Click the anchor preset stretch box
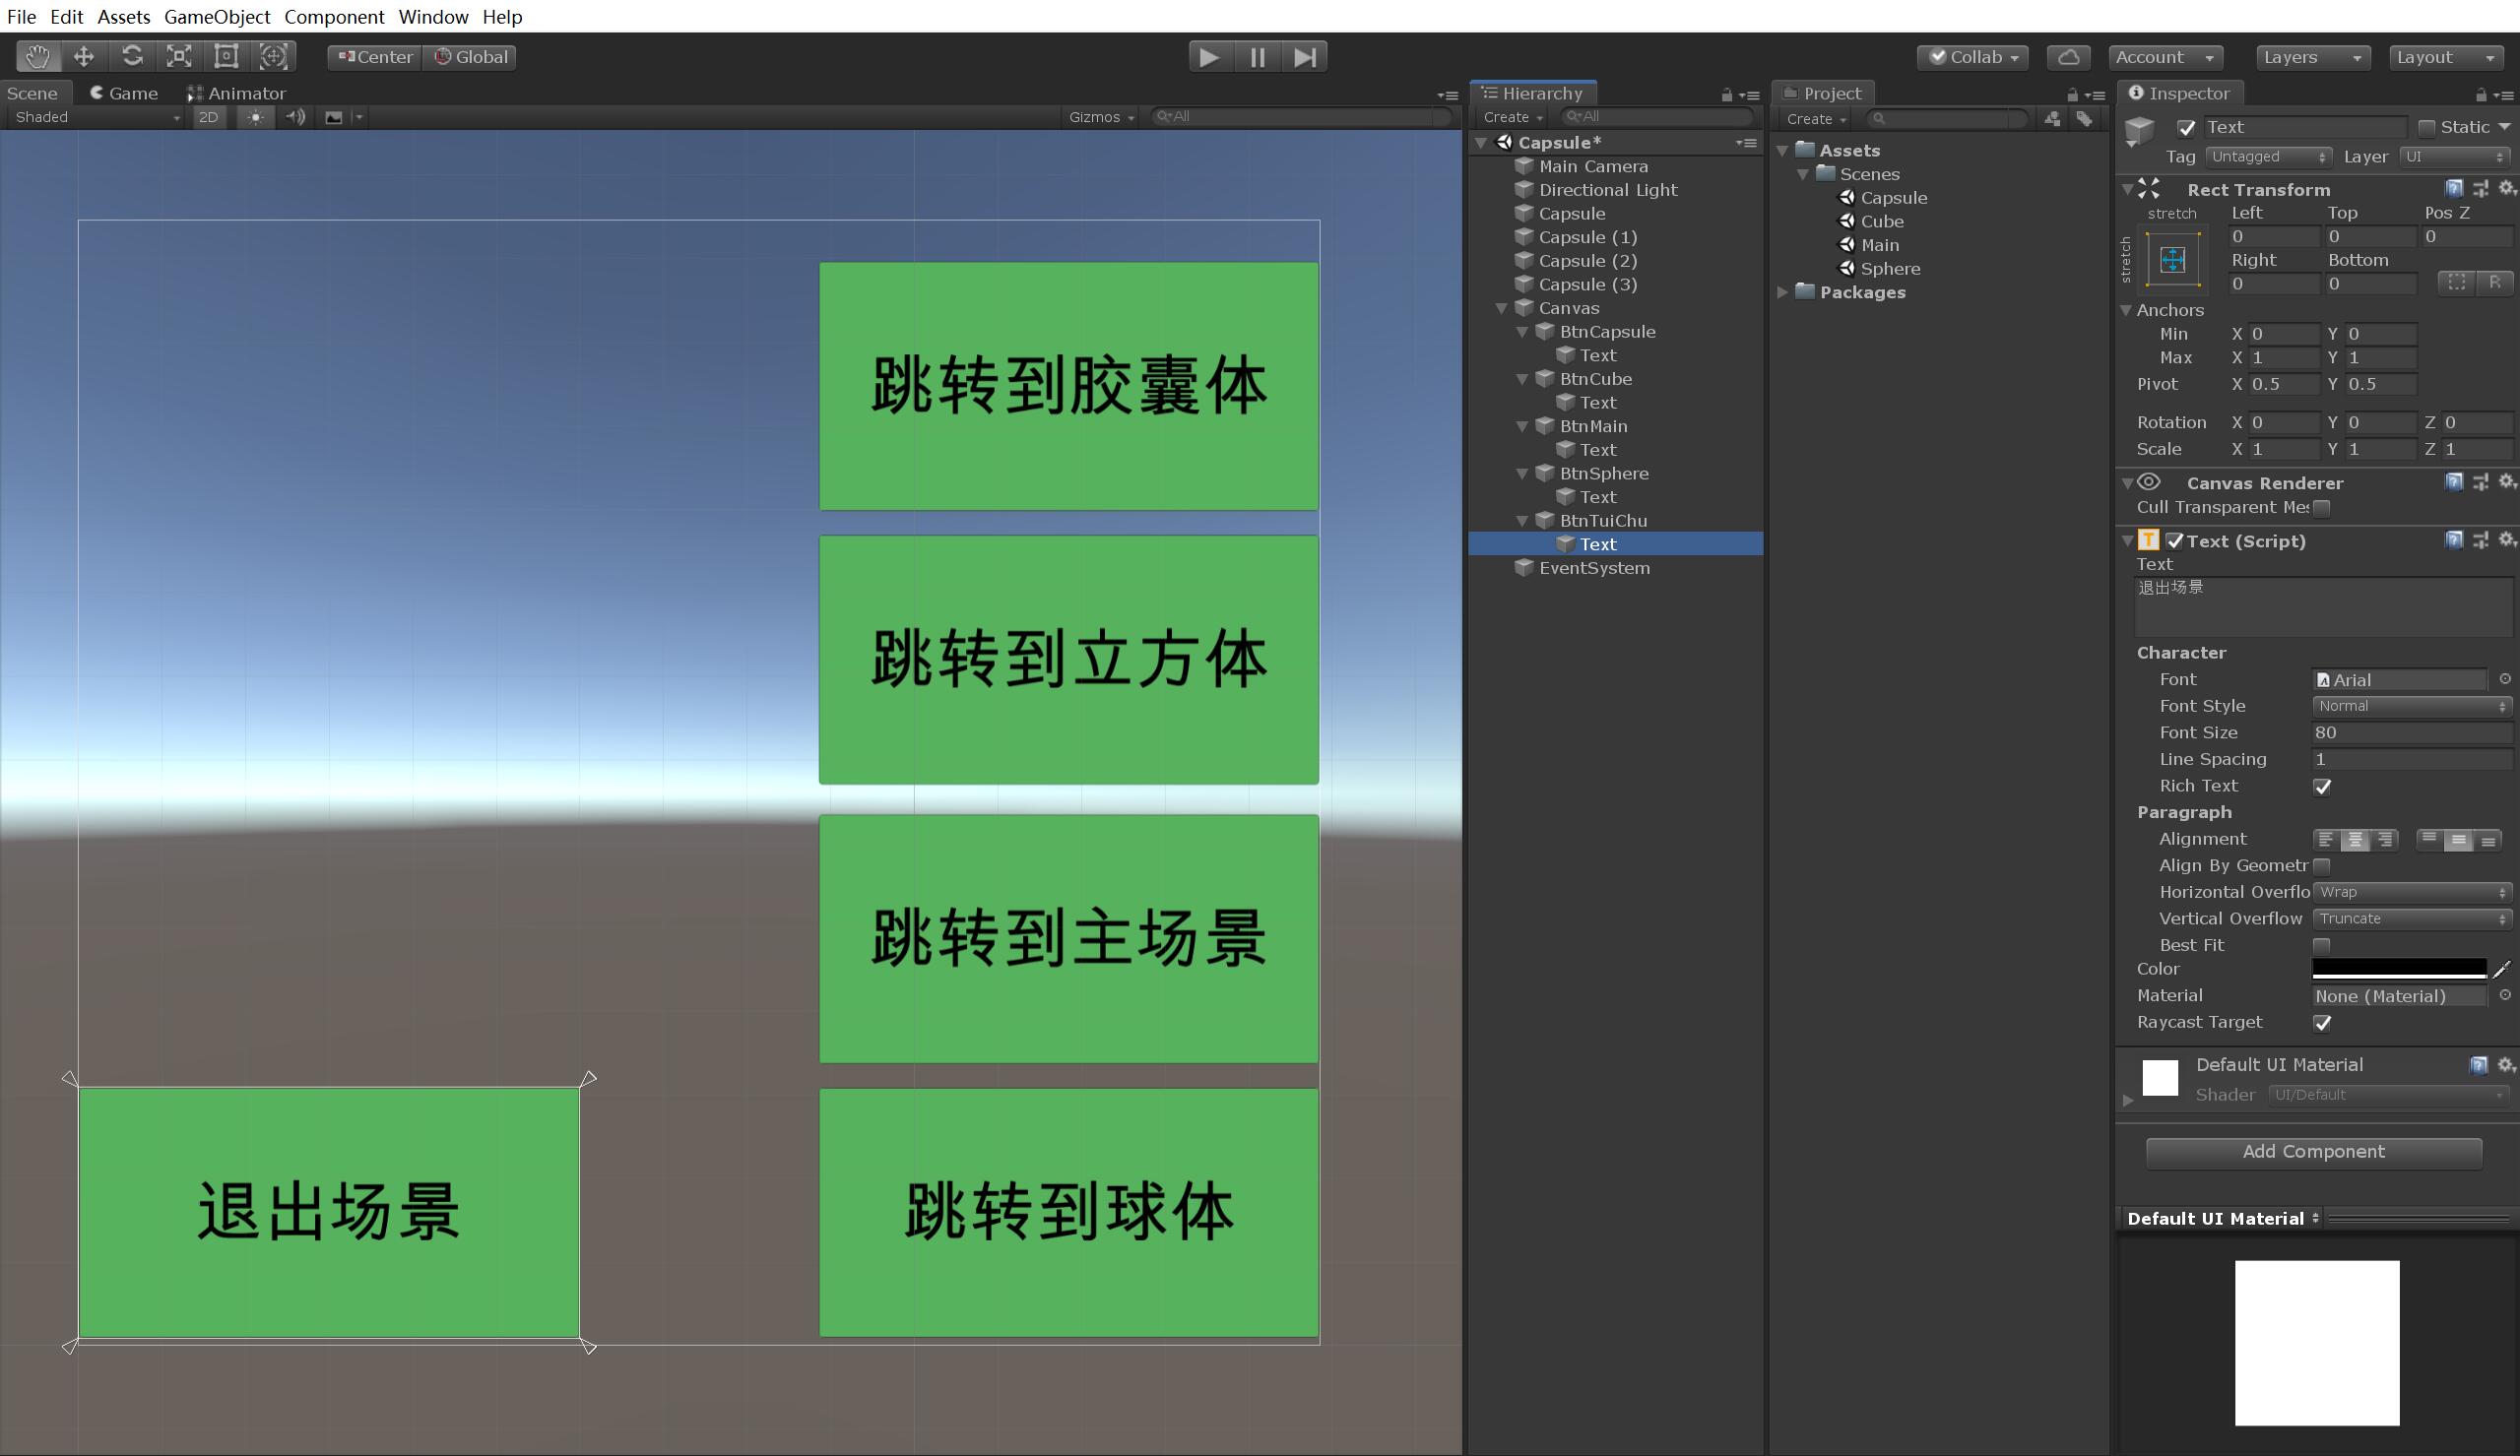The height and width of the screenshot is (1456, 2520). pyautogui.click(x=2173, y=260)
